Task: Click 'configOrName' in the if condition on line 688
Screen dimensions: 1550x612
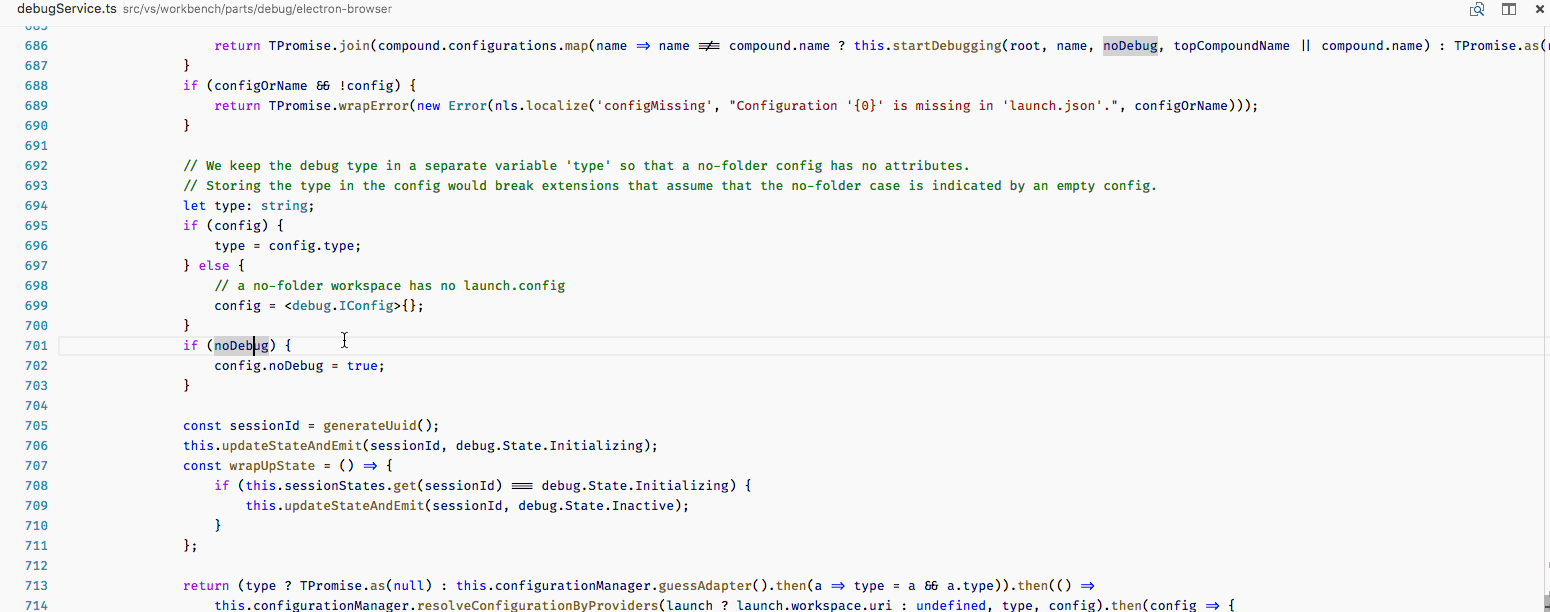Action: [x=261, y=86]
